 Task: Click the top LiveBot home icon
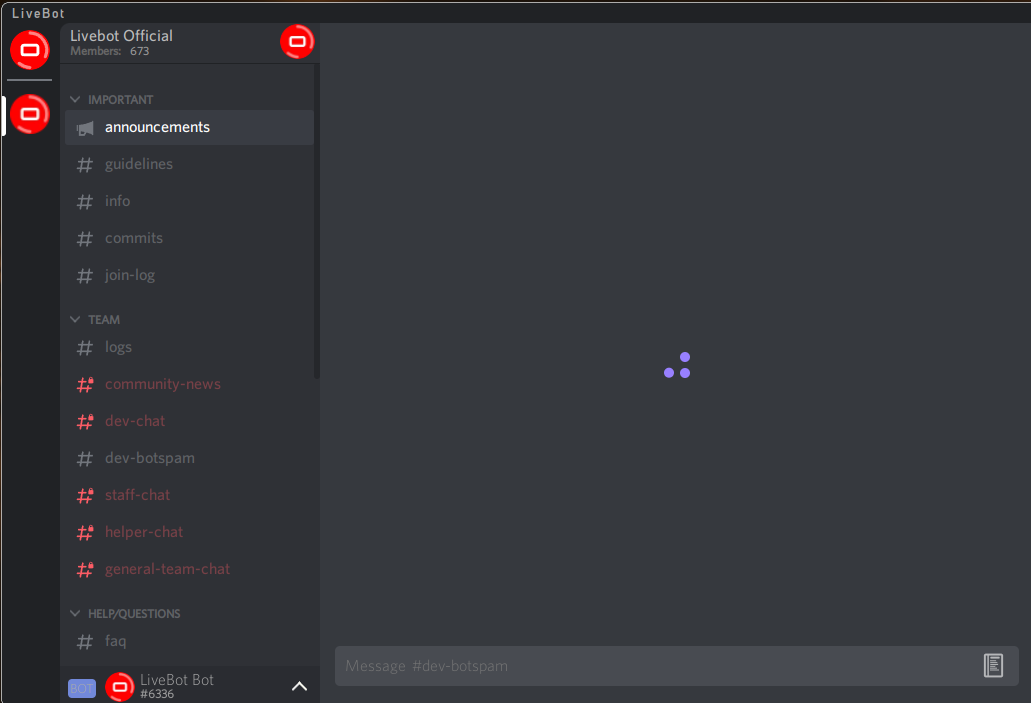(x=30, y=49)
